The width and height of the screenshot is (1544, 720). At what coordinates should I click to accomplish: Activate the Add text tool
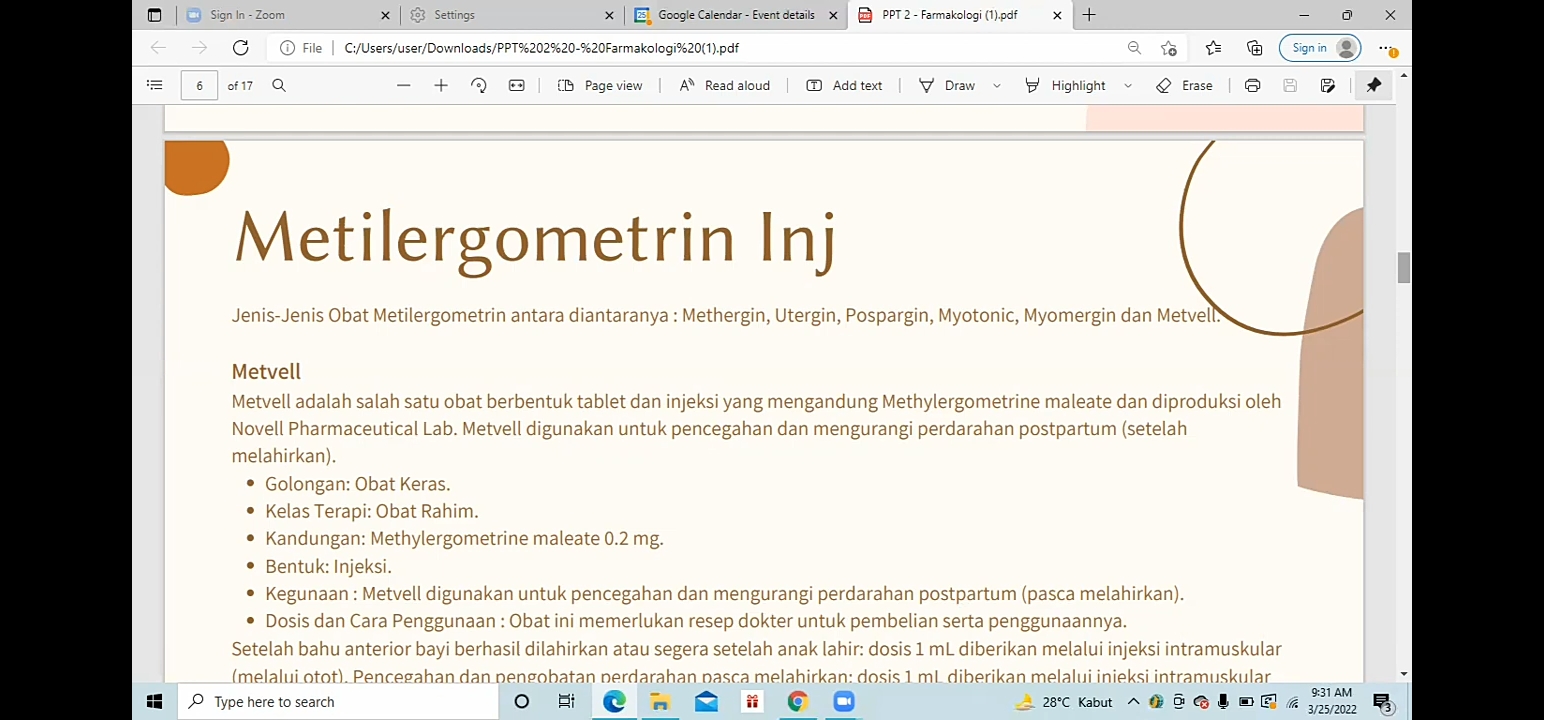[x=844, y=86]
